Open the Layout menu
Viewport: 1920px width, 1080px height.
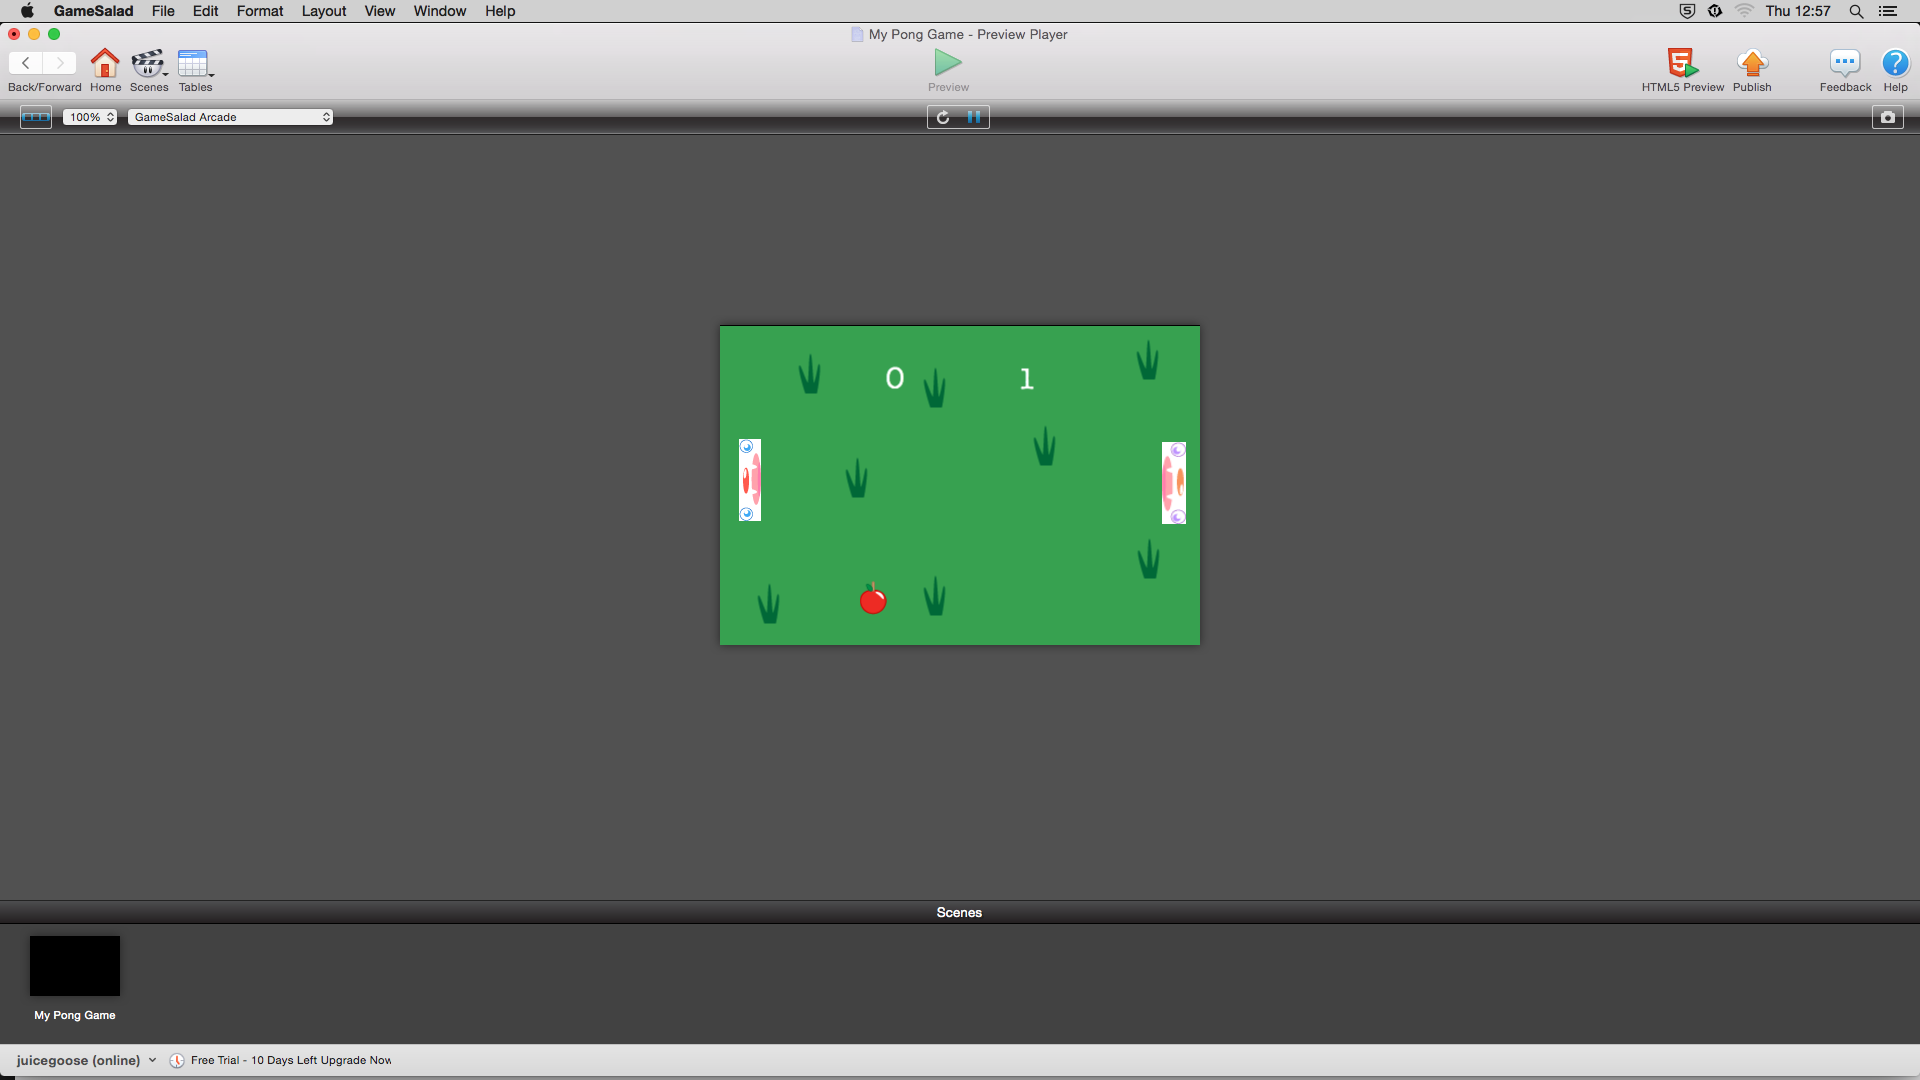point(323,11)
